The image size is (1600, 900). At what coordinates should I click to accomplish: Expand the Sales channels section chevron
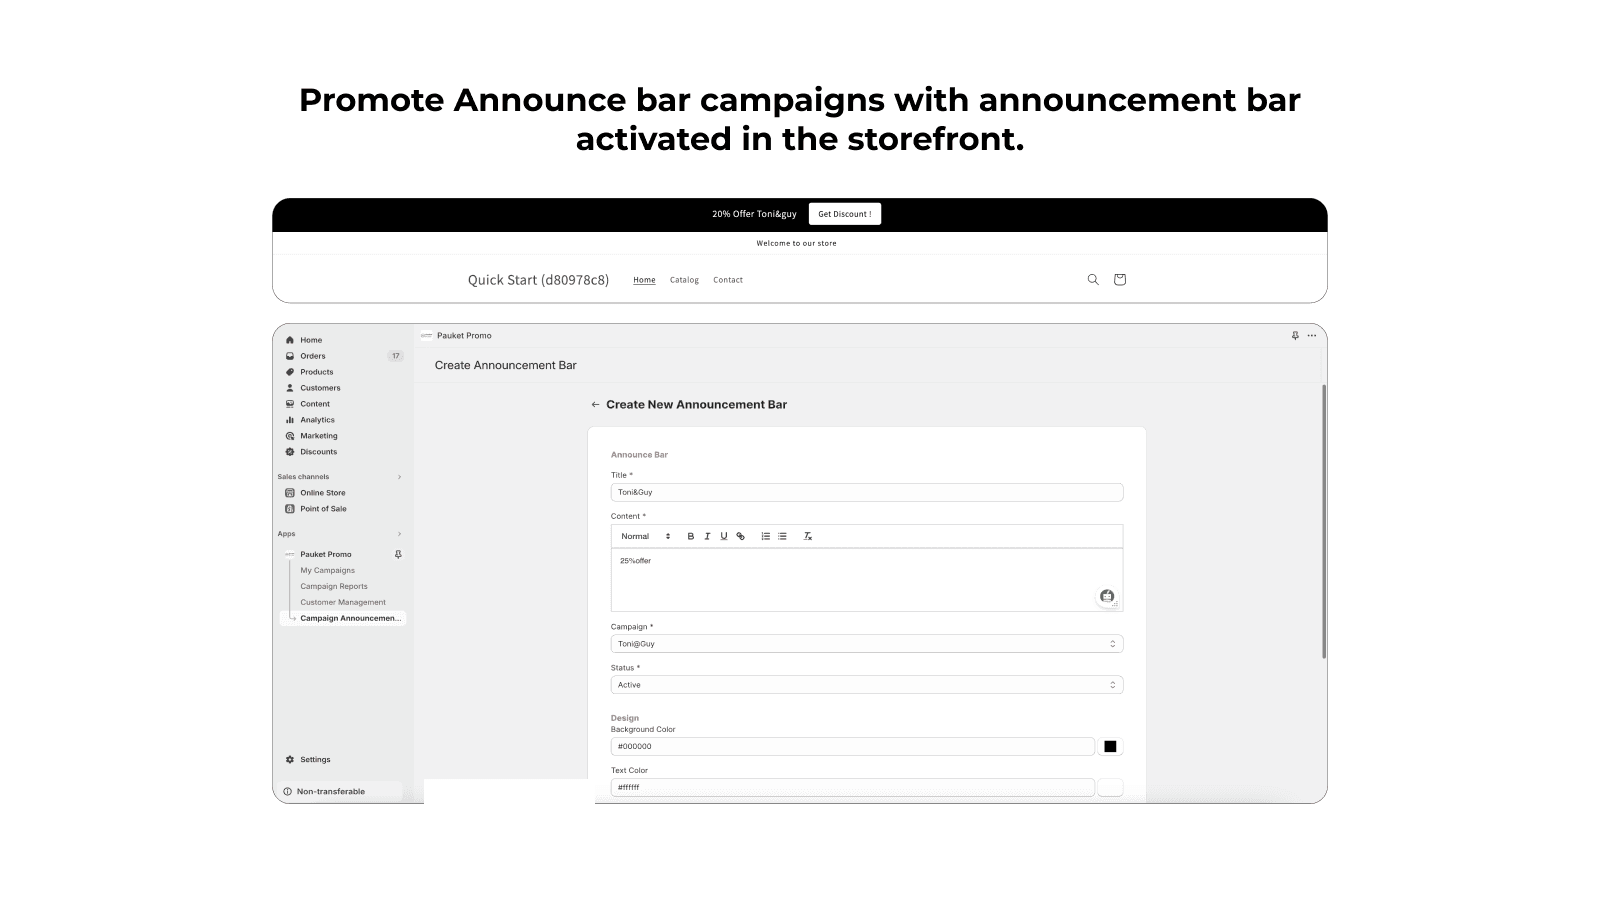pos(399,477)
